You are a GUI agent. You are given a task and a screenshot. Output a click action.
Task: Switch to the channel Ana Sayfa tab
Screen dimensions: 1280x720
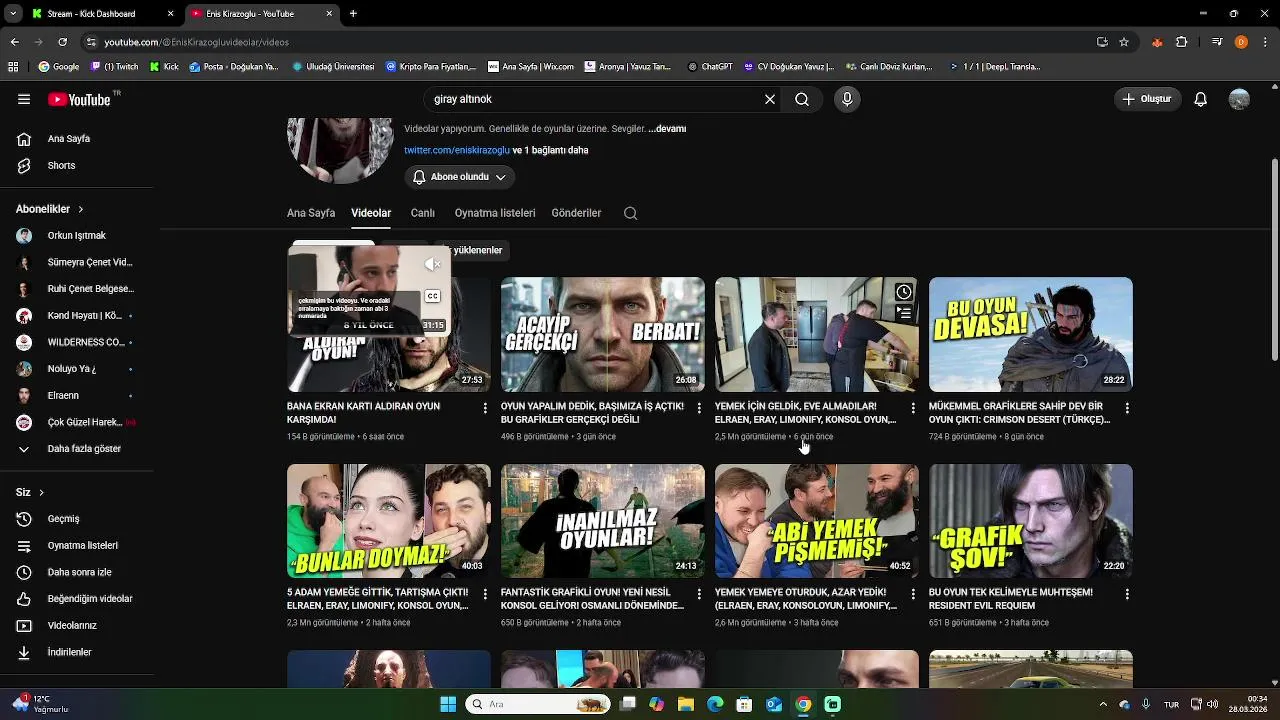tap(311, 213)
